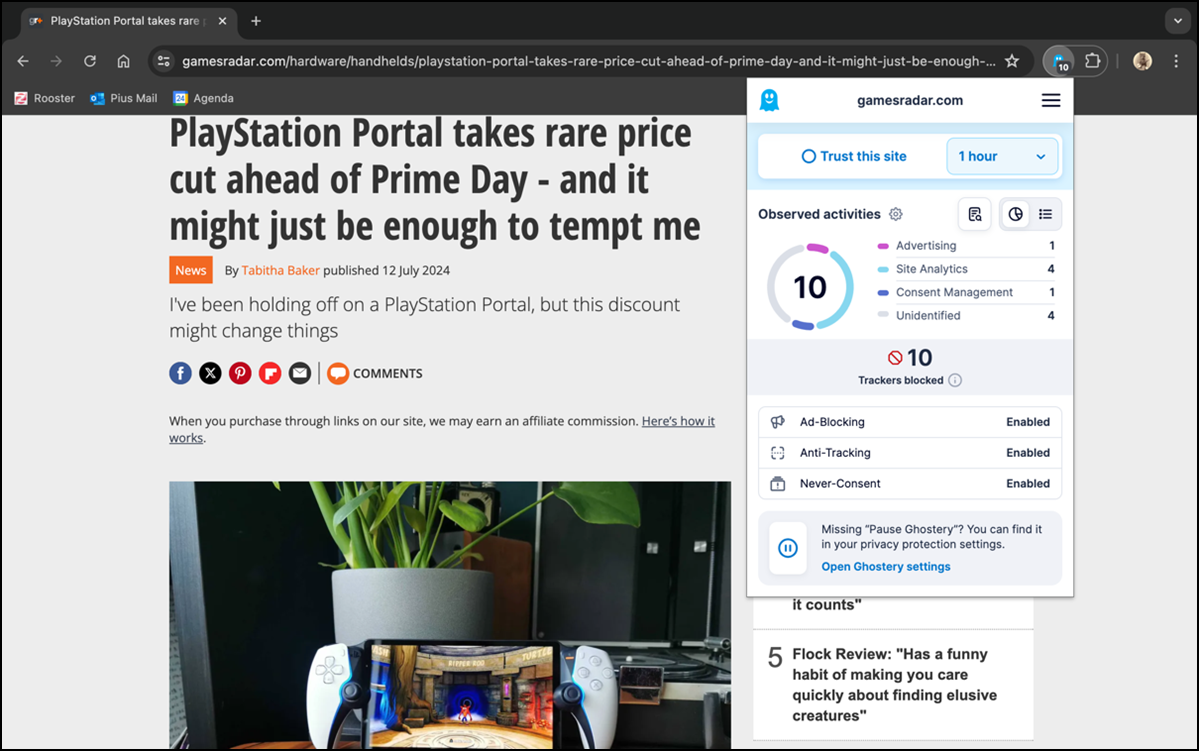Share article on Pinterest
The height and width of the screenshot is (751, 1199).
(x=240, y=373)
